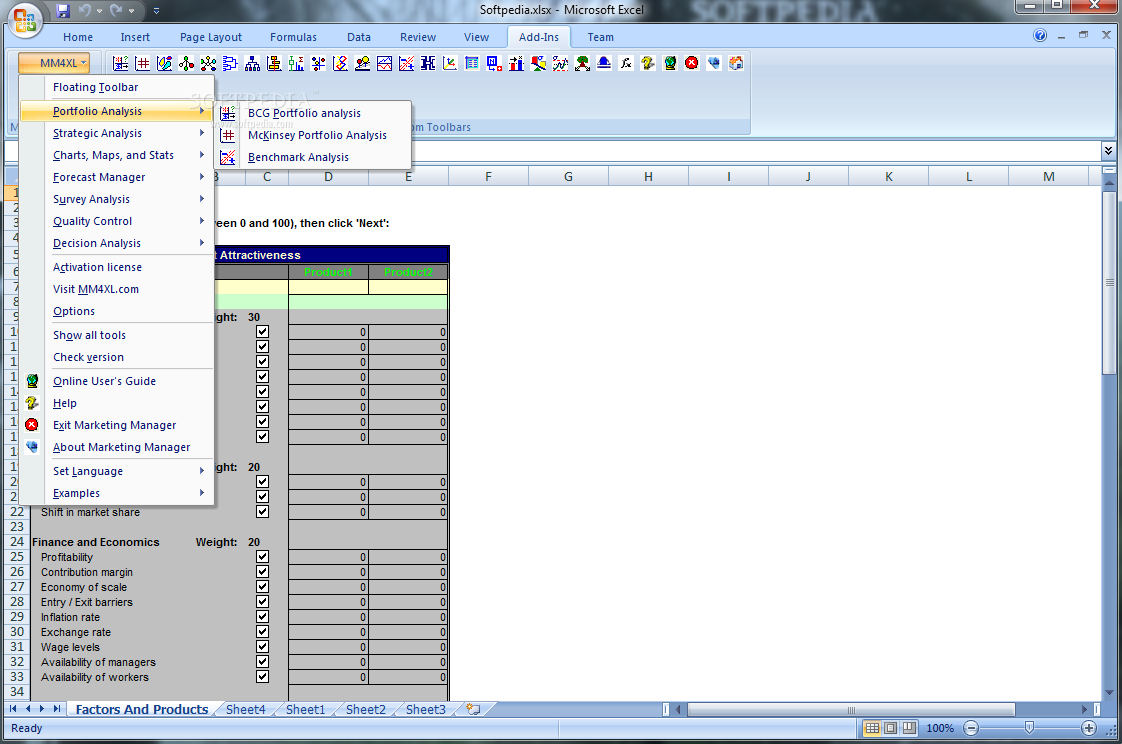Expand Charts, Maps, and Stats submenu

pos(117,155)
